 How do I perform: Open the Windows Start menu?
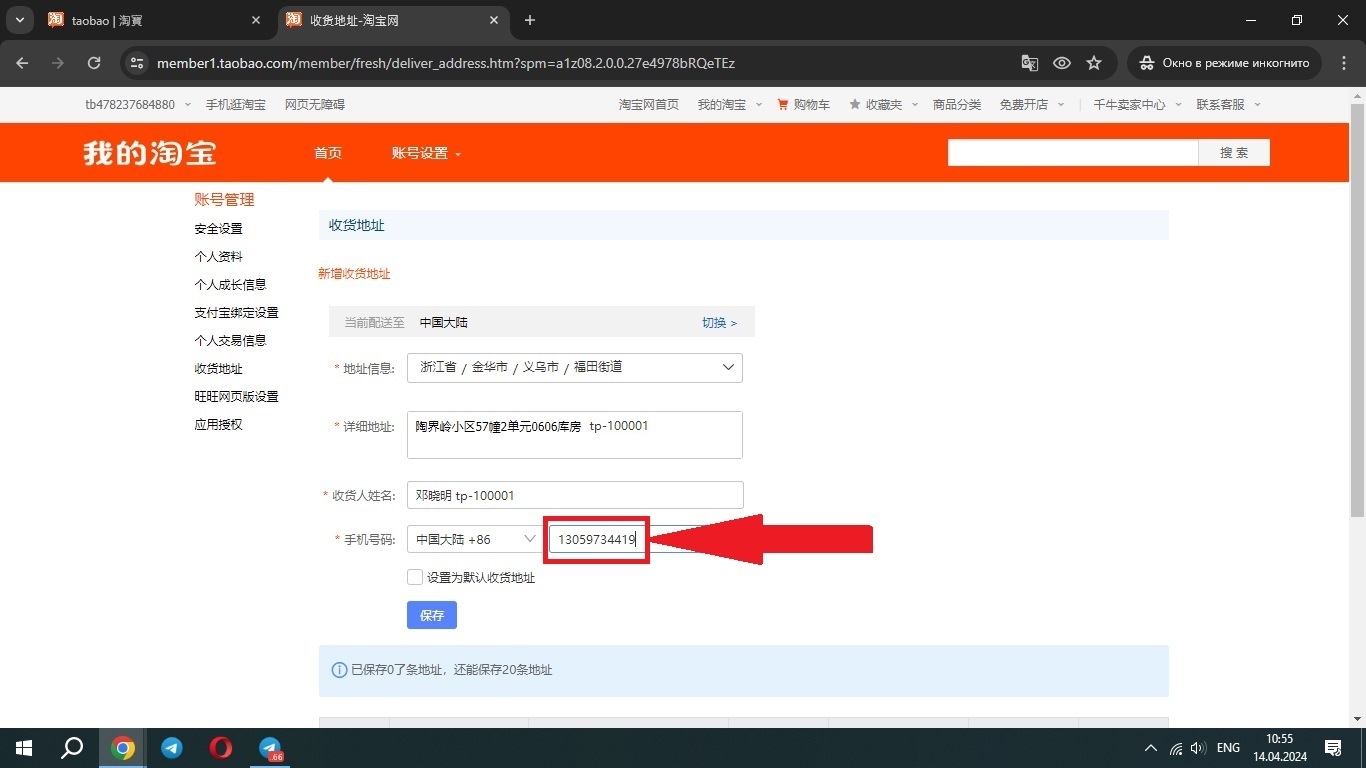point(23,748)
